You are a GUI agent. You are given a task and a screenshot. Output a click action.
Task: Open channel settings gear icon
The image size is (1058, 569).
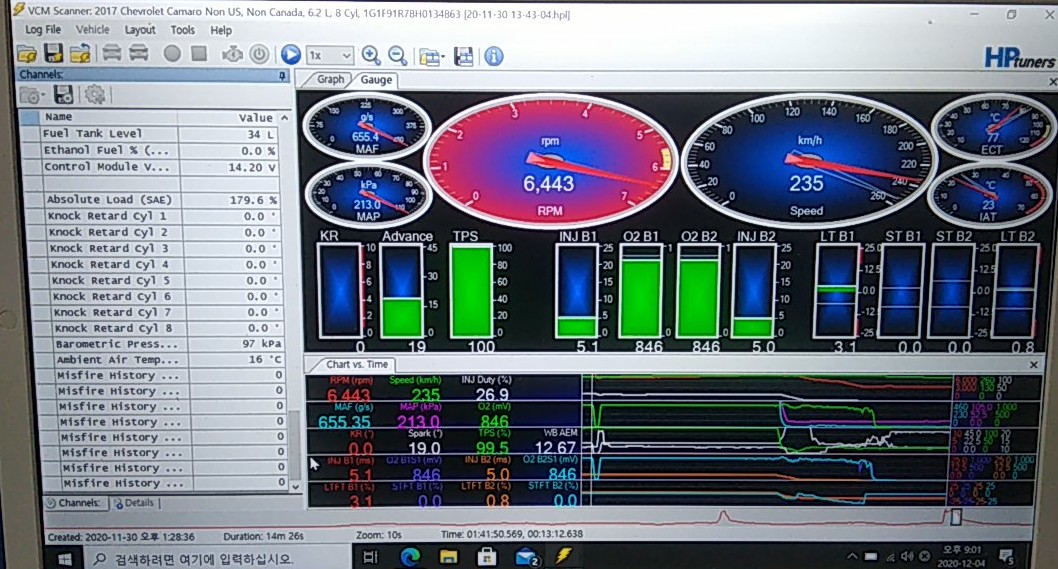(95, 95)
